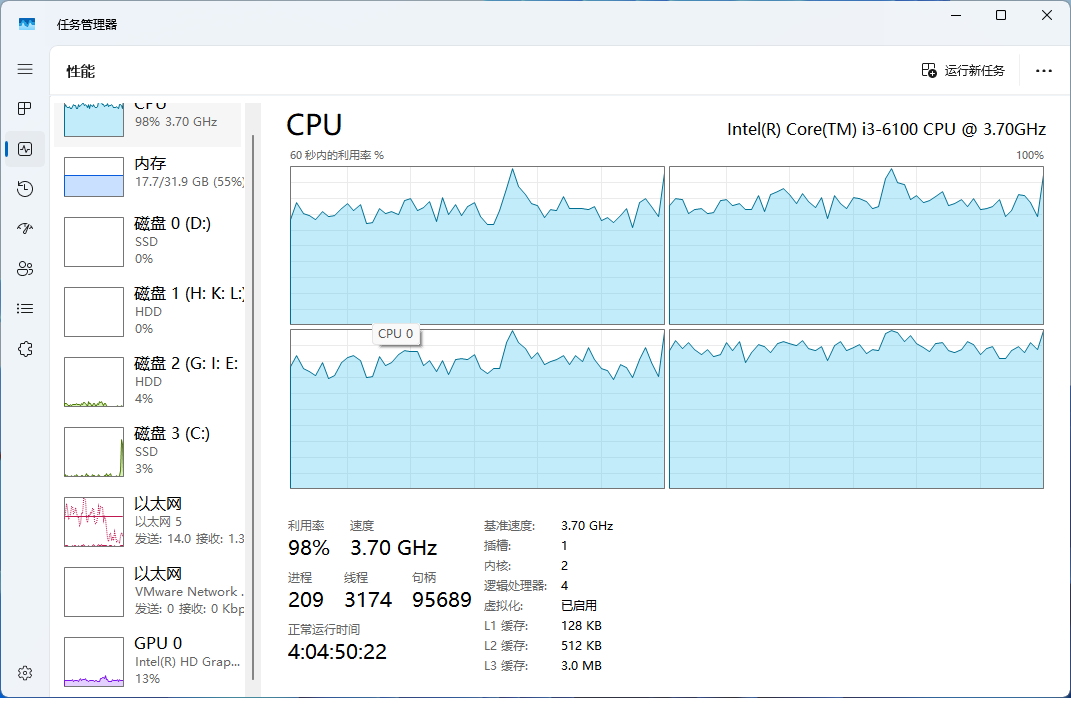View the GPU 0 Intel HD Graphics entry
The width and height of the screenshot is (1071, 721).
tap(150, 661)
